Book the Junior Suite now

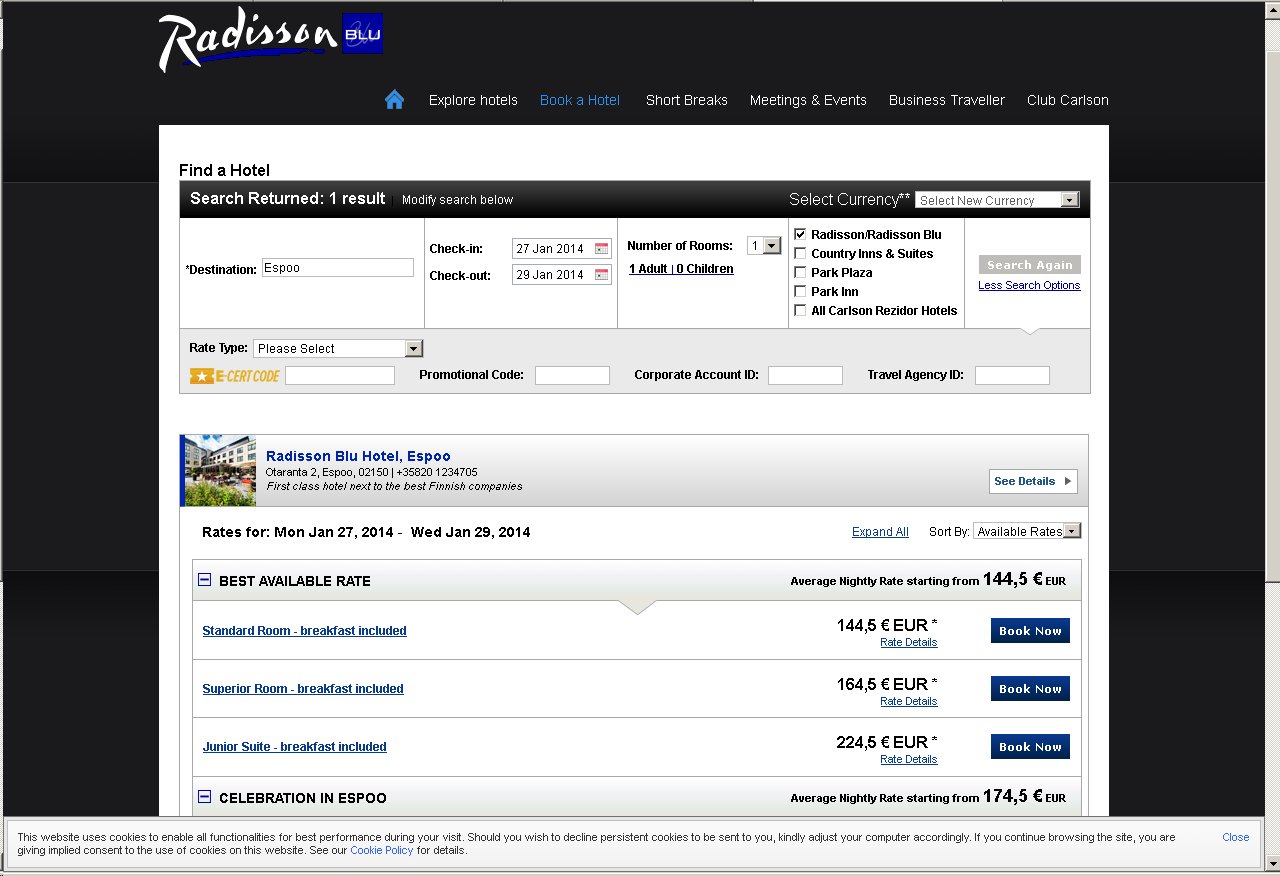[x=1030, y=747]
